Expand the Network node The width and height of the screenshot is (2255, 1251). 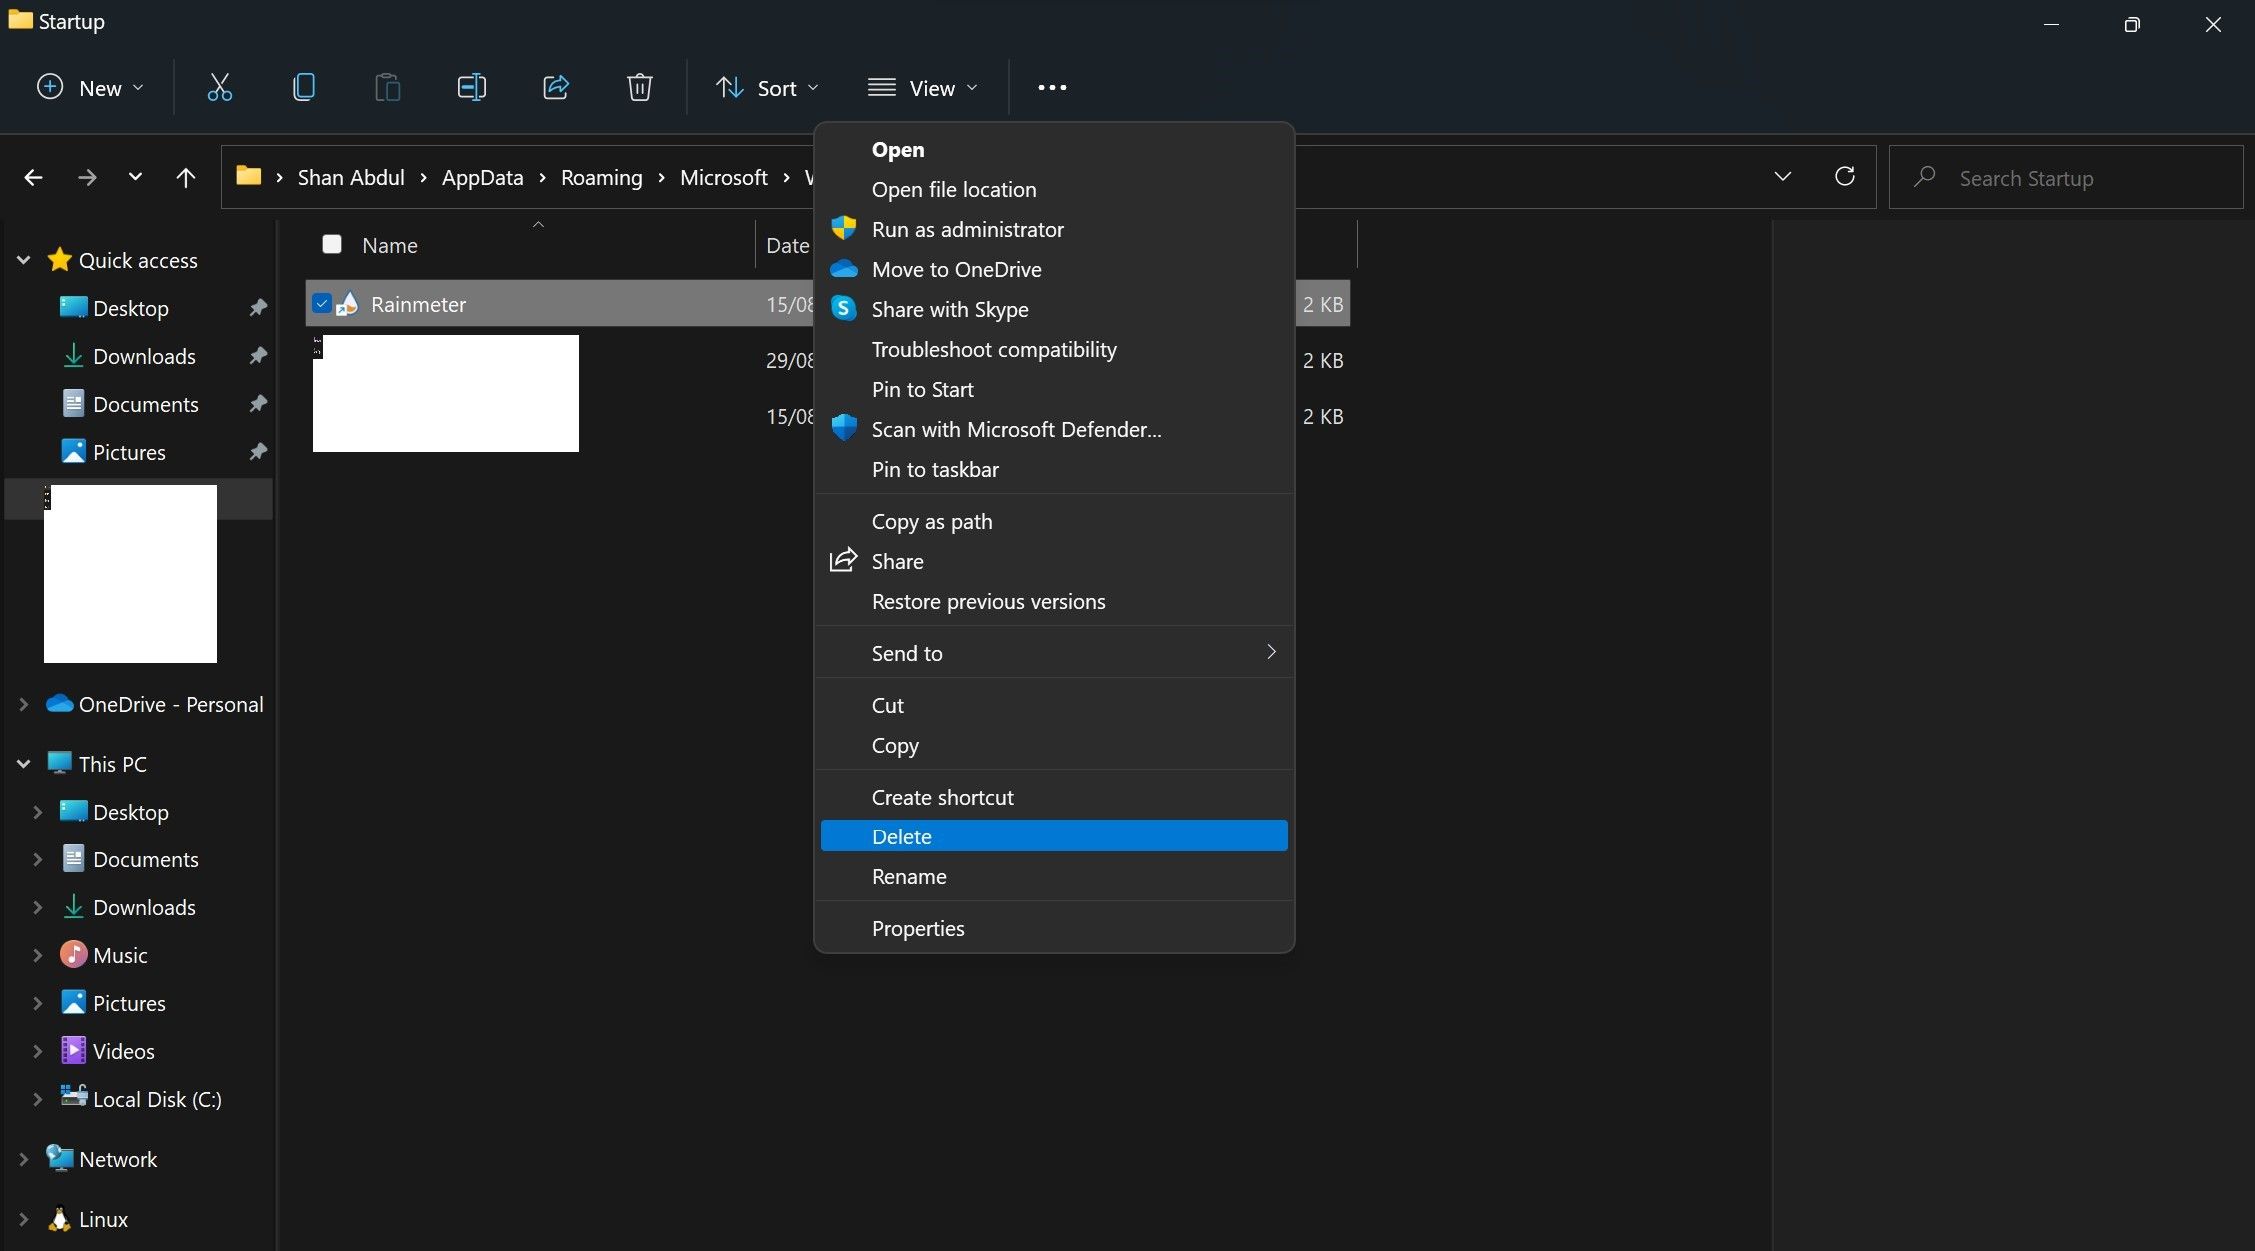point(23,1159)
